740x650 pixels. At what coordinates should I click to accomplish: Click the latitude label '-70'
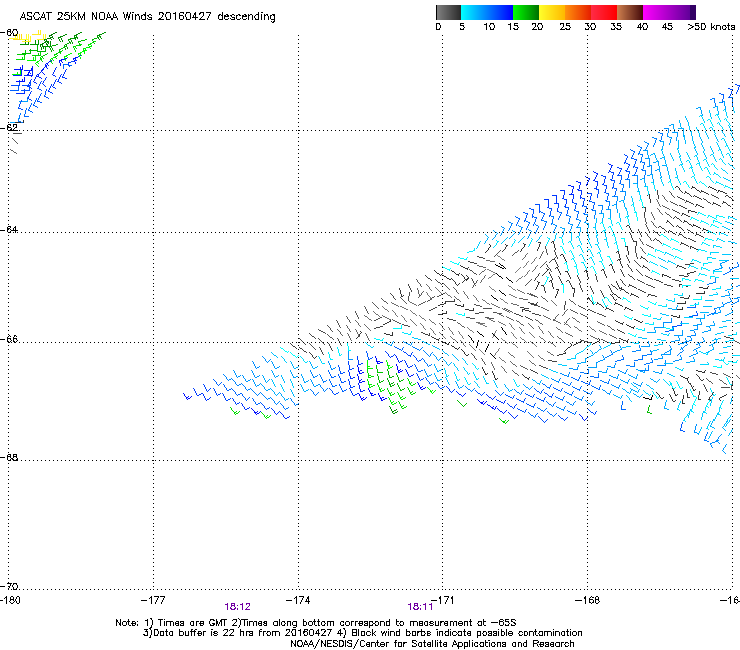9,586
